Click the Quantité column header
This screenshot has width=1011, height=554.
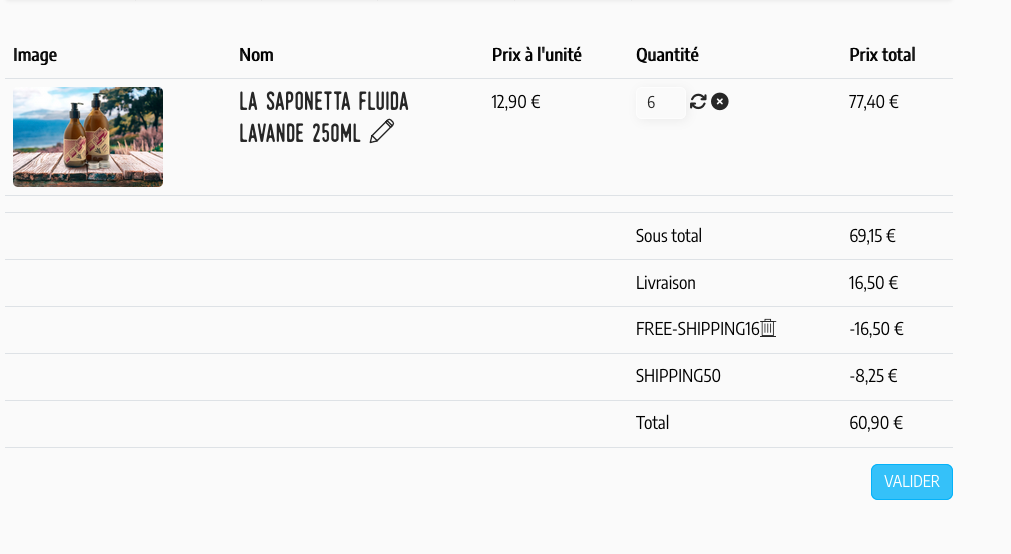click(667, 55)
